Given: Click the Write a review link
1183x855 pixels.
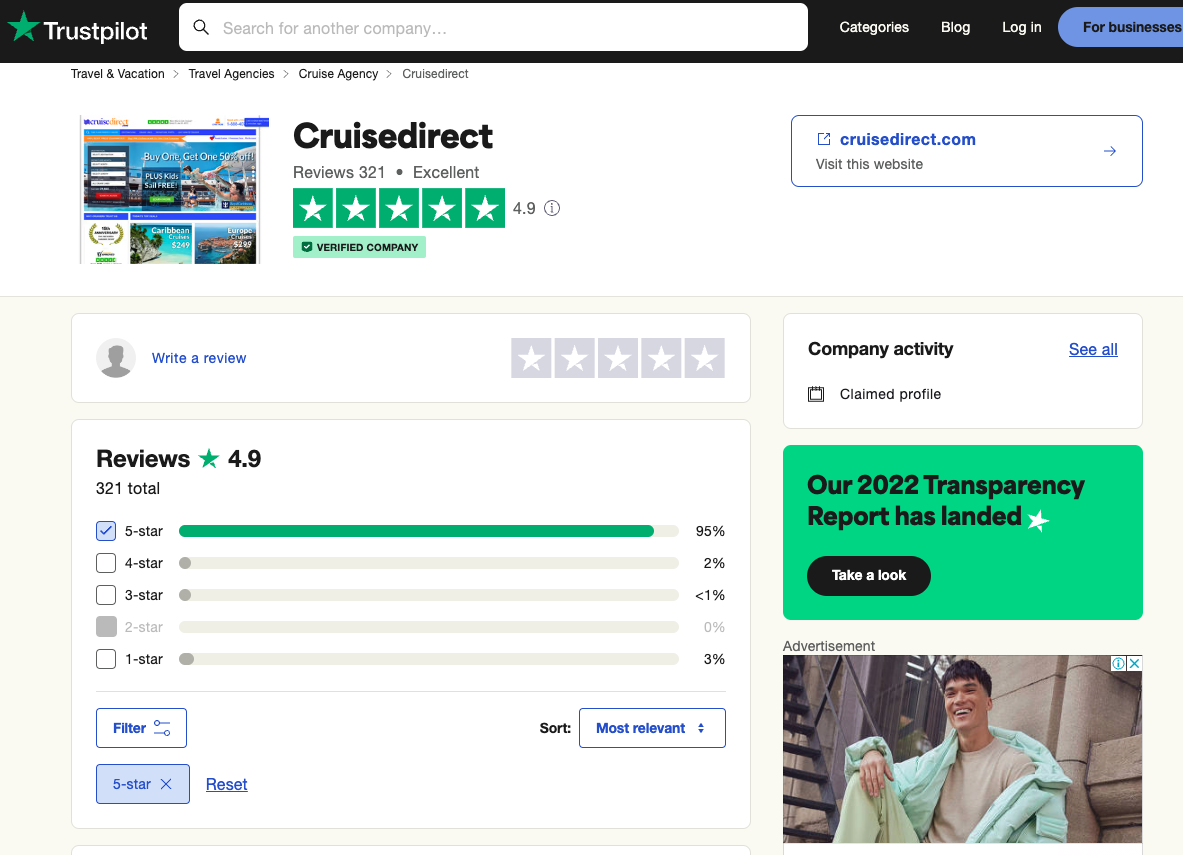Looking at the screenshot, I should tap(199, 358).
